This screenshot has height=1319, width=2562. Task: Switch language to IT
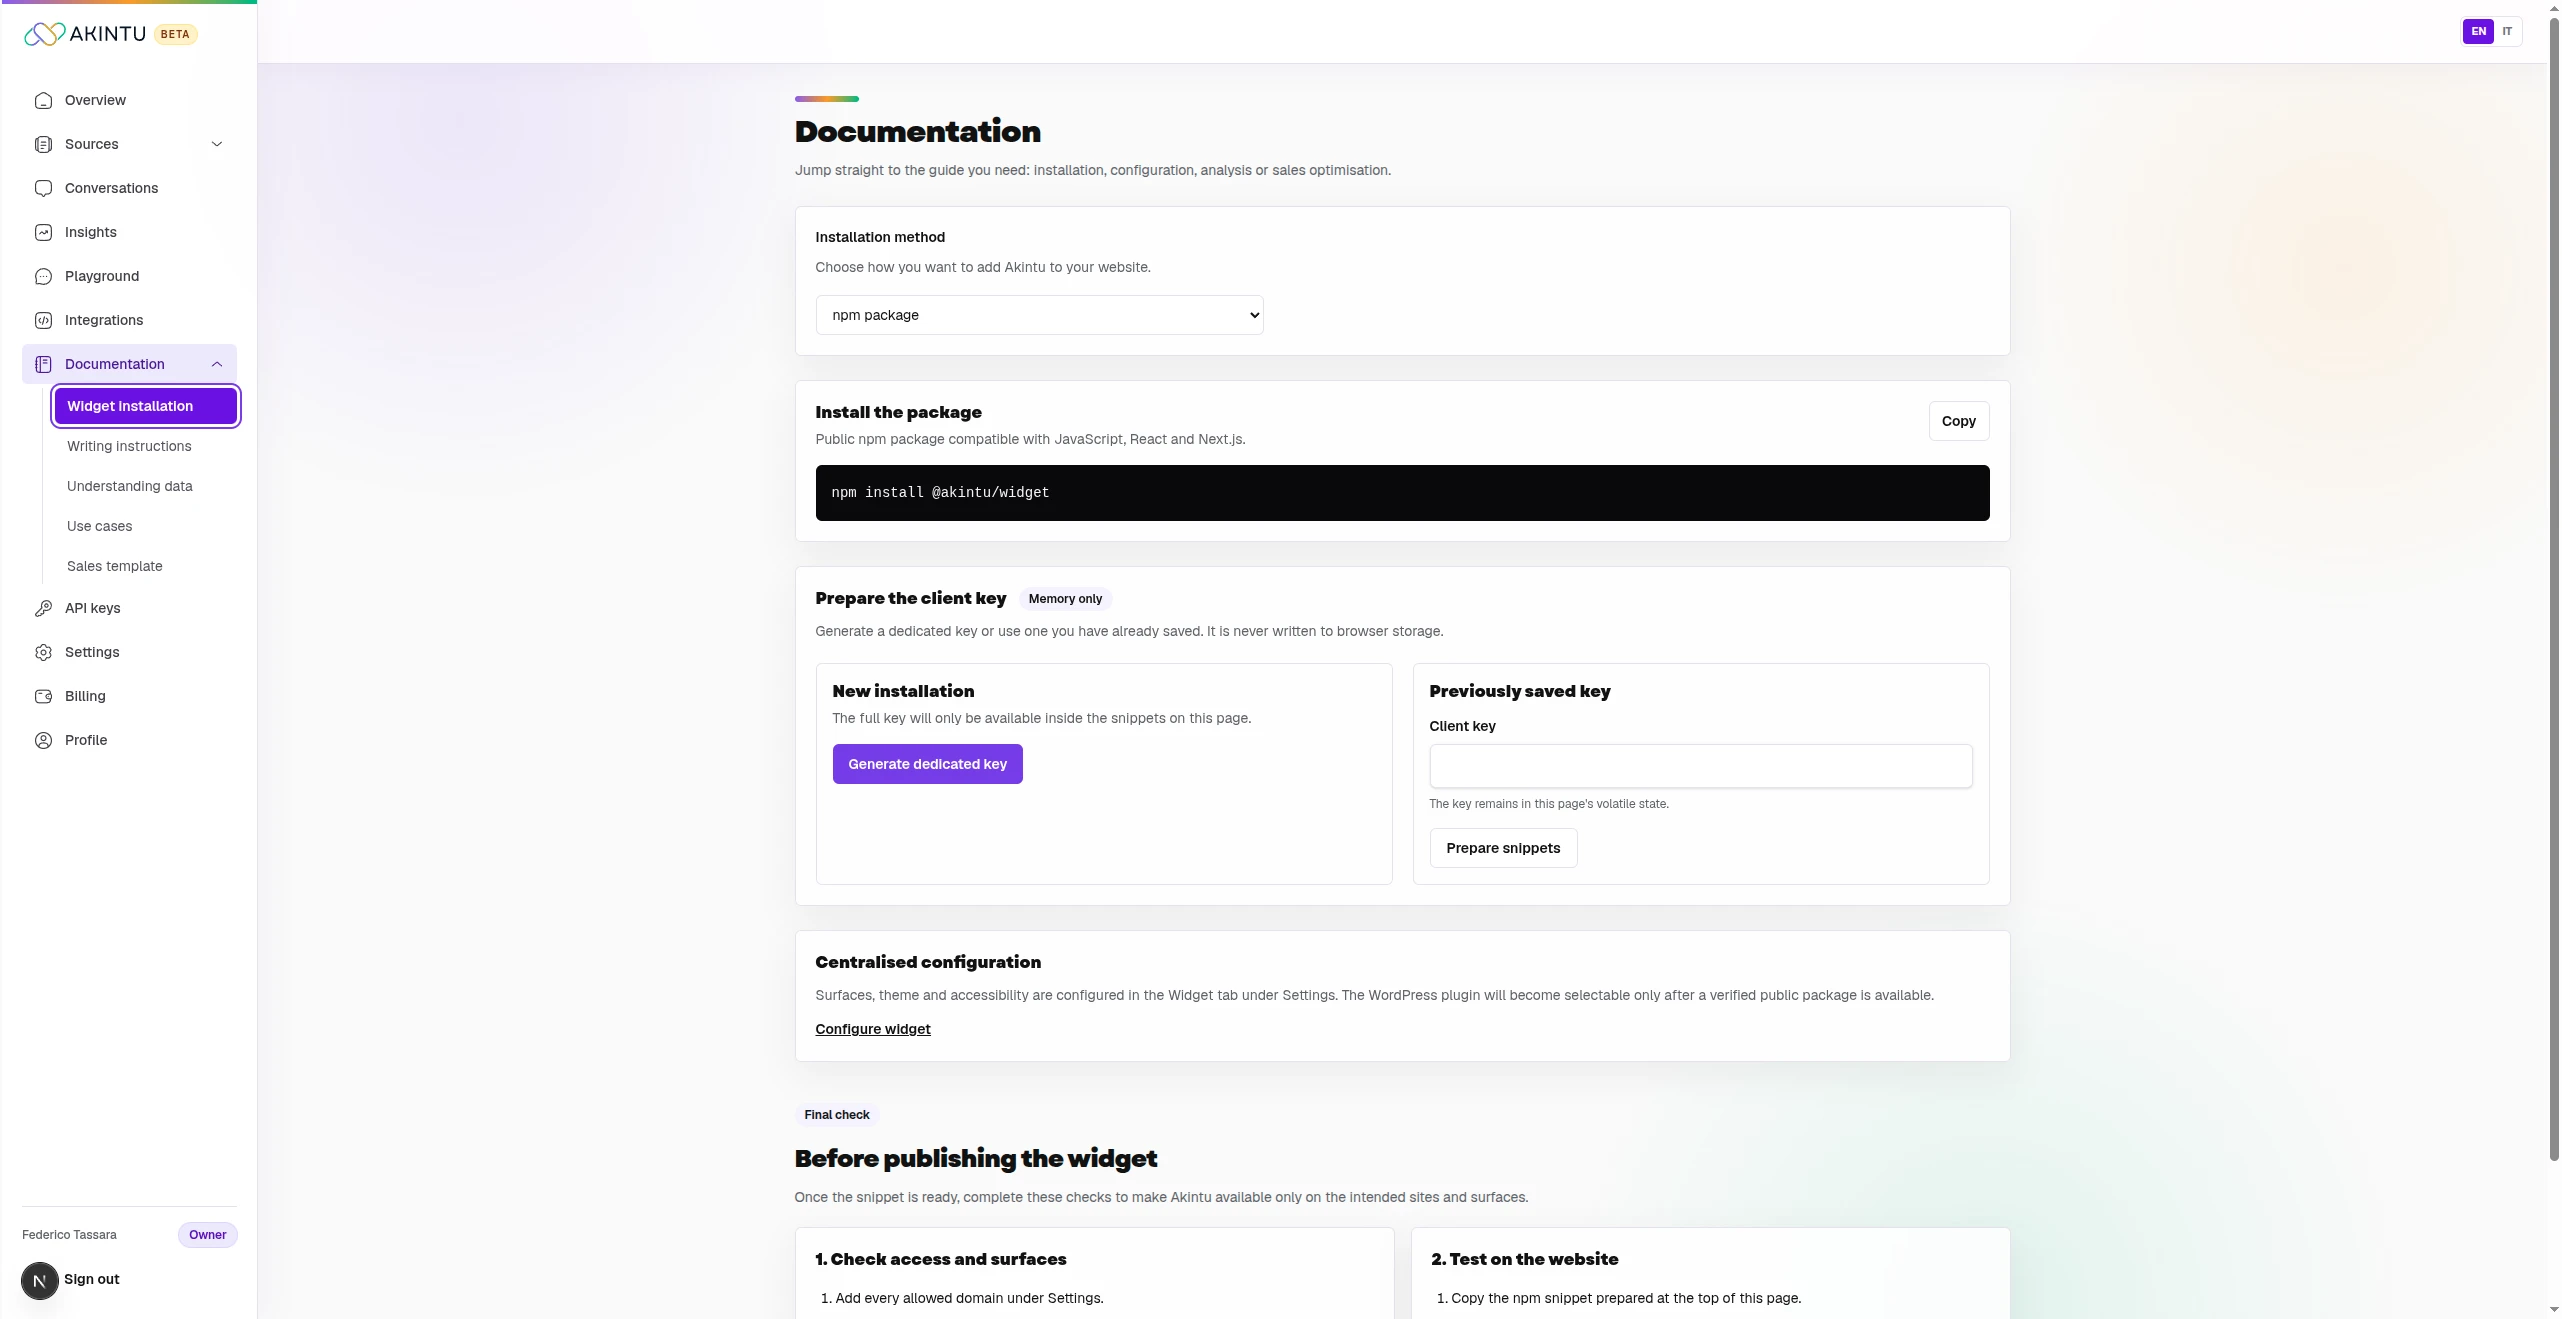(2507, 31)
